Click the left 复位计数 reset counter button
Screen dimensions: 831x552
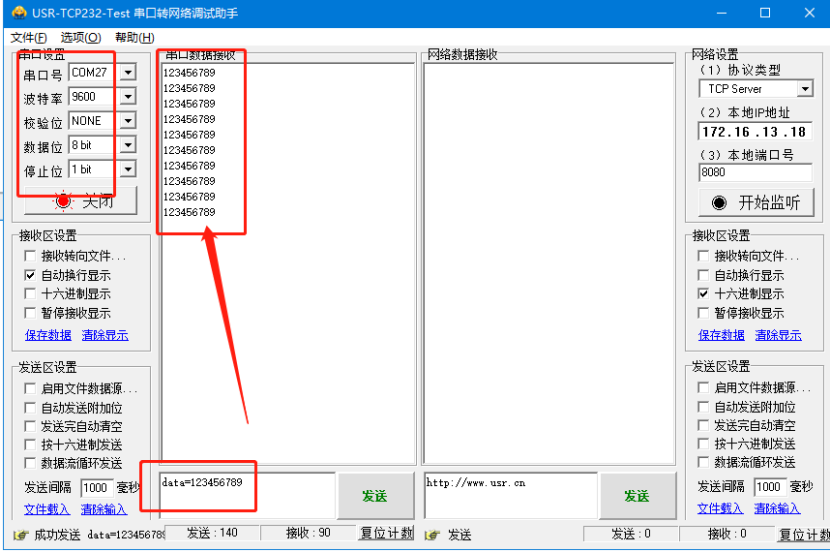coord(386,534)
